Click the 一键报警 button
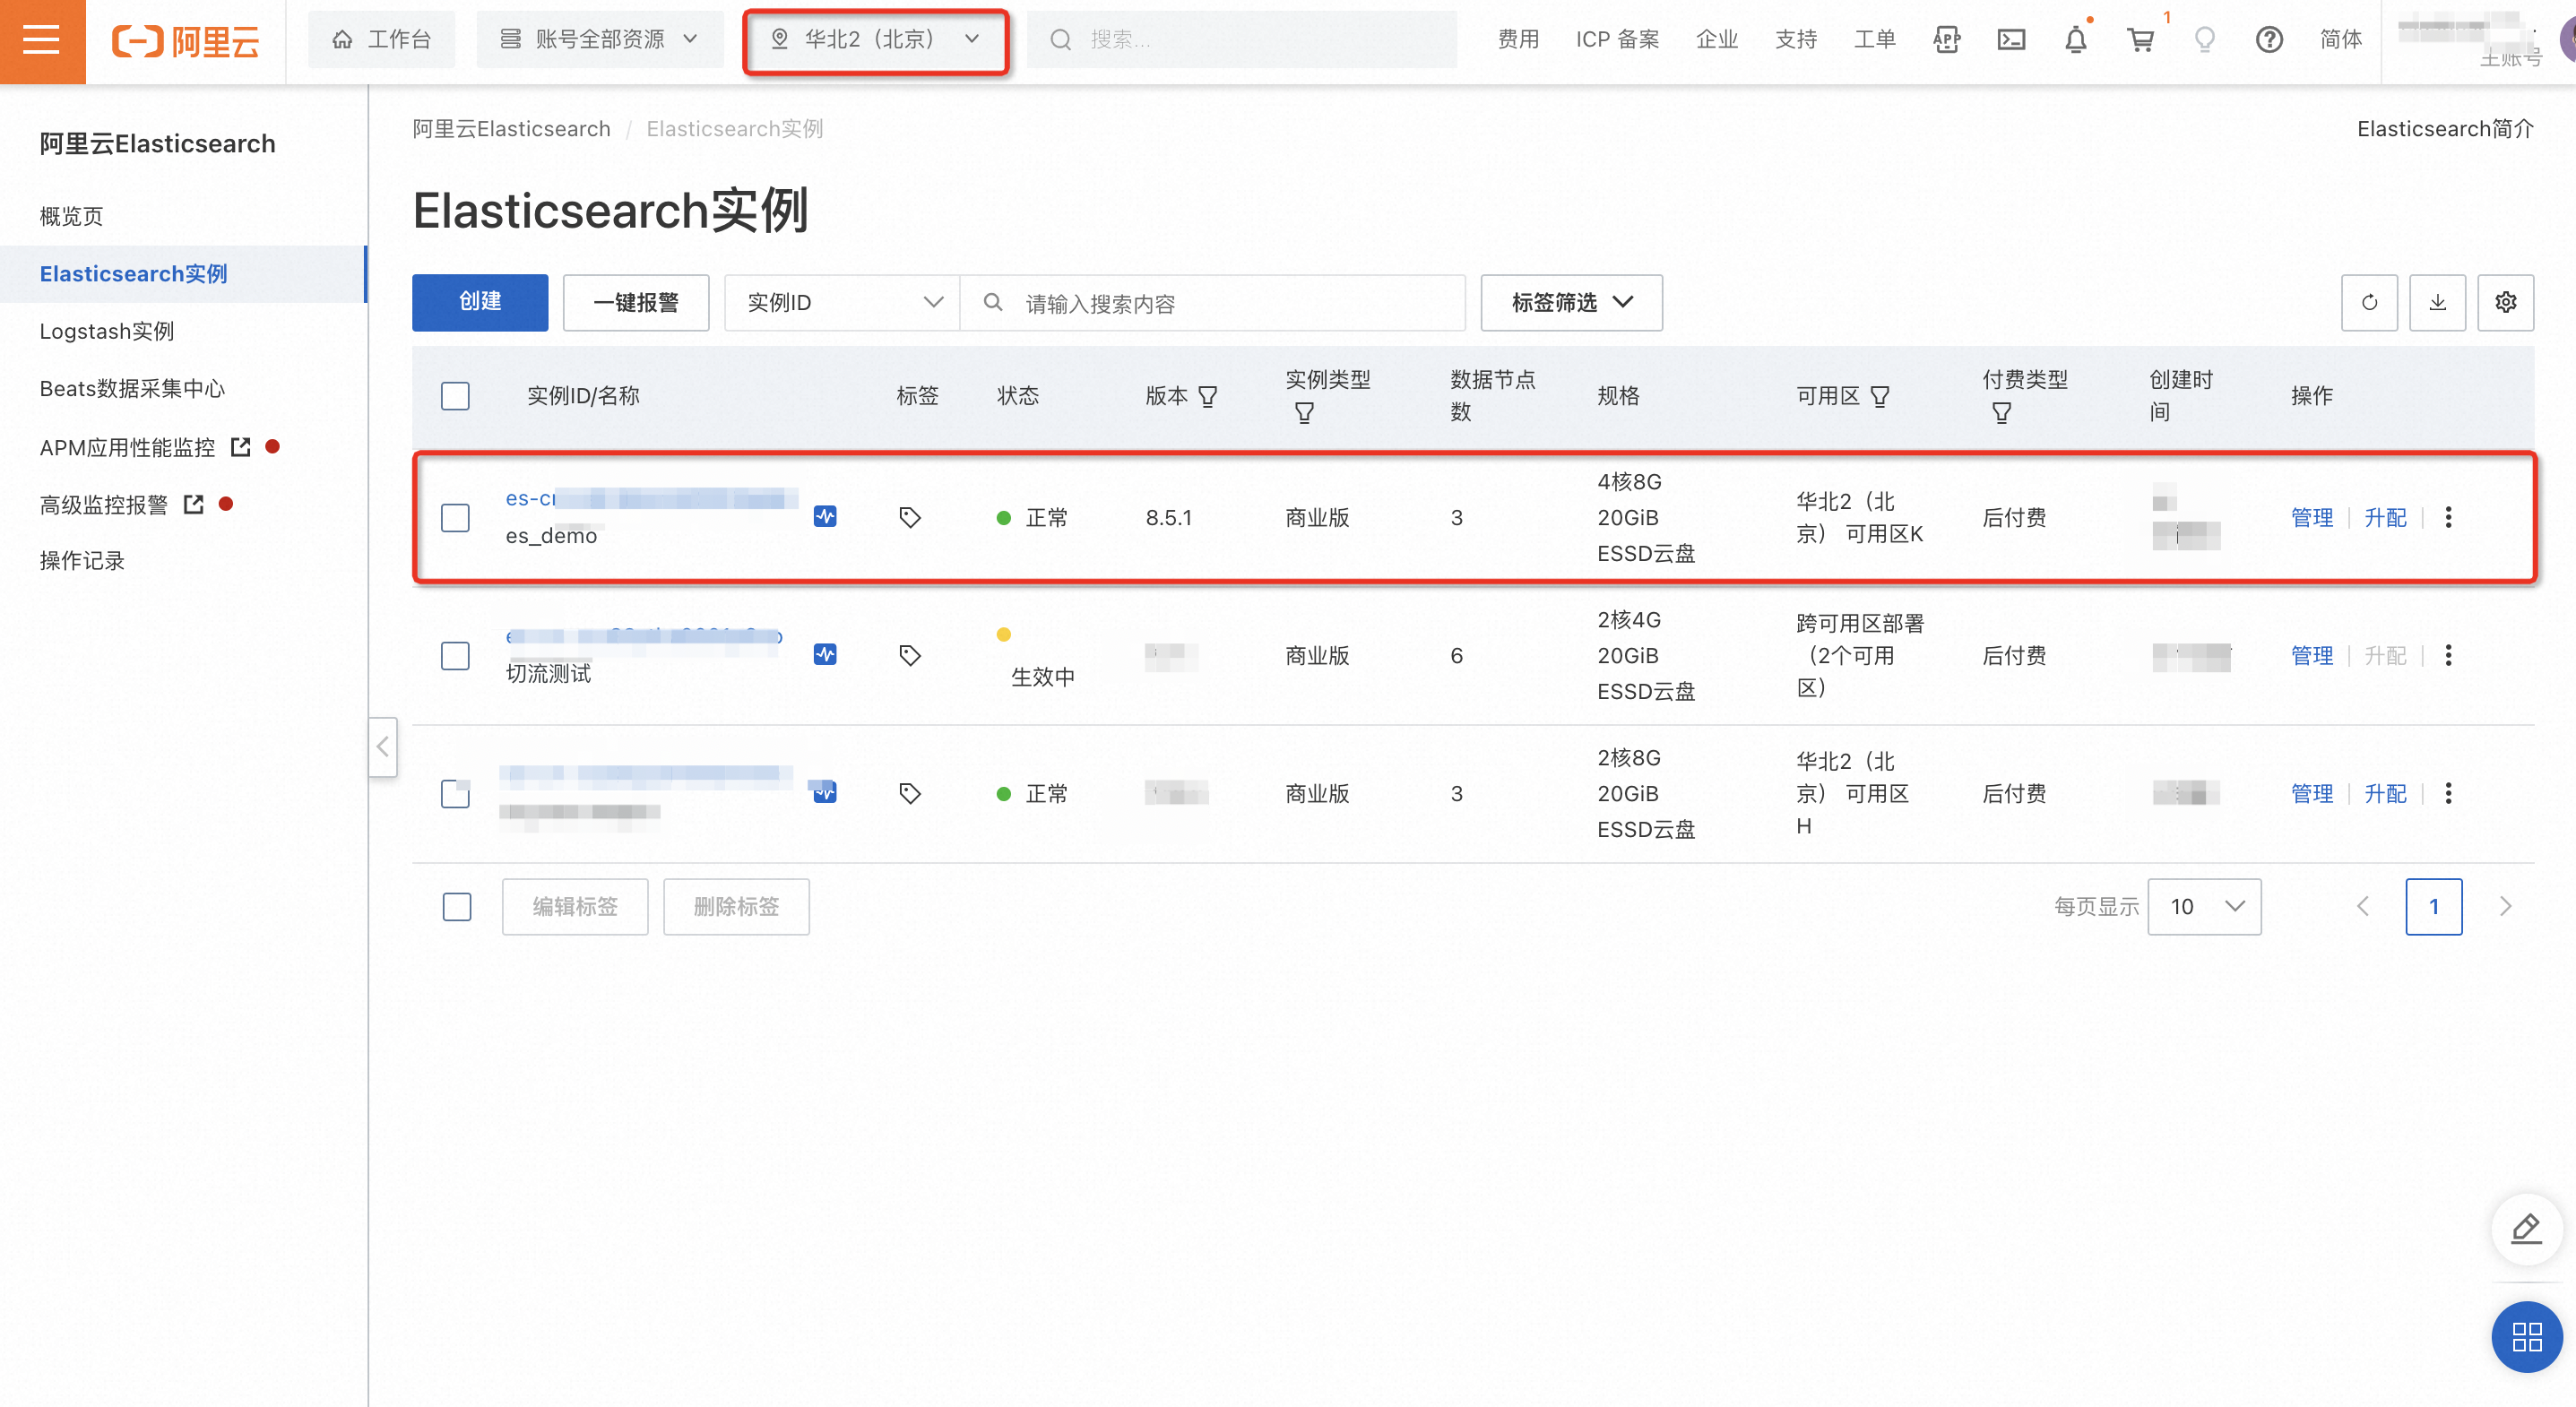The height and width of the screenshot is (1407, 2576). coord(636,302)
